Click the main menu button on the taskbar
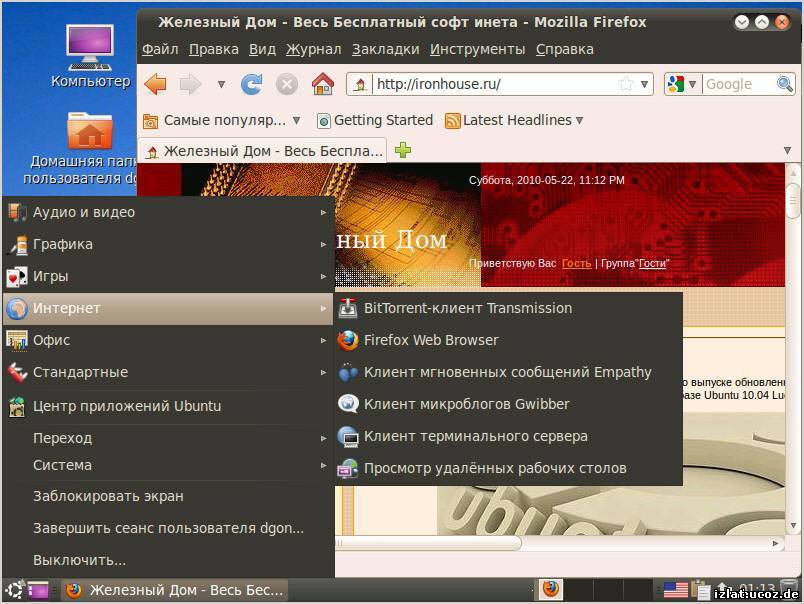The image size is (804, 604). click(14, 590)
